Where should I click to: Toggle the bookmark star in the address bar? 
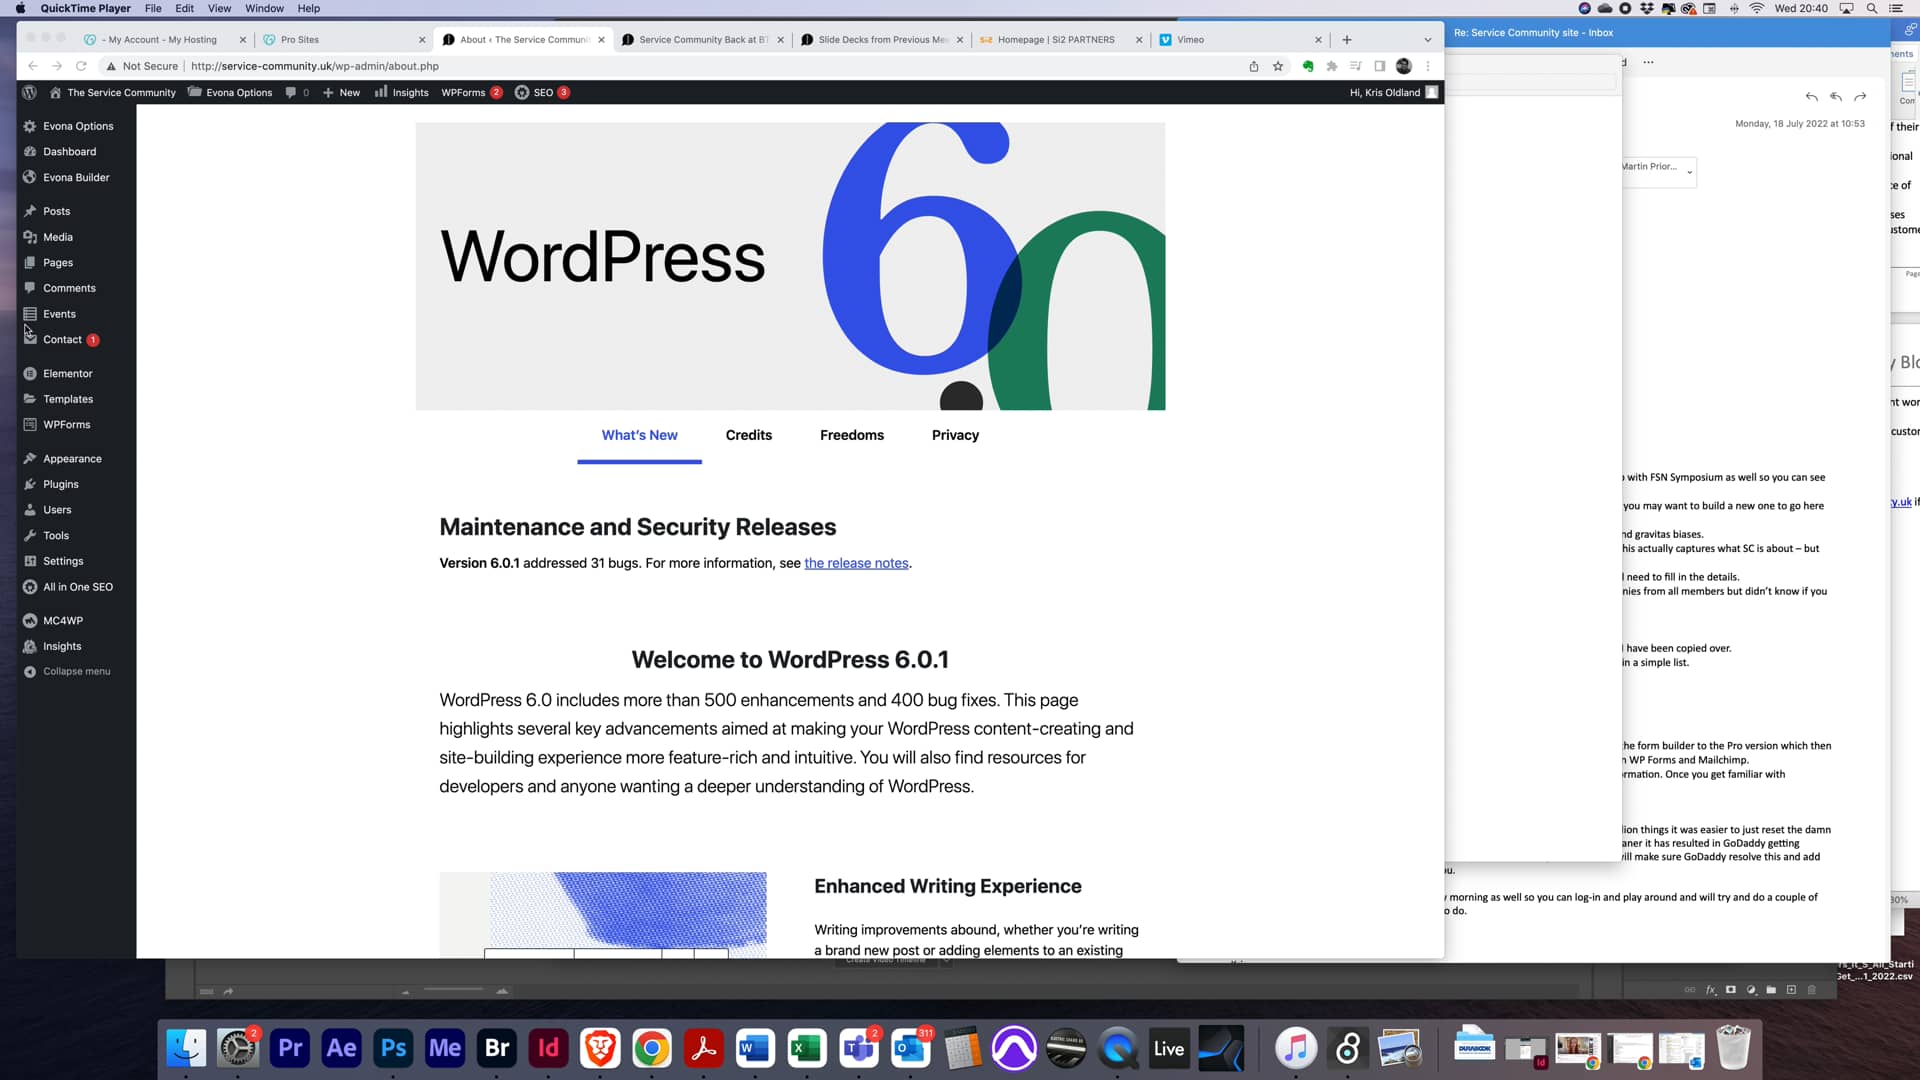pyautogui.click(x=1279, y=66)
